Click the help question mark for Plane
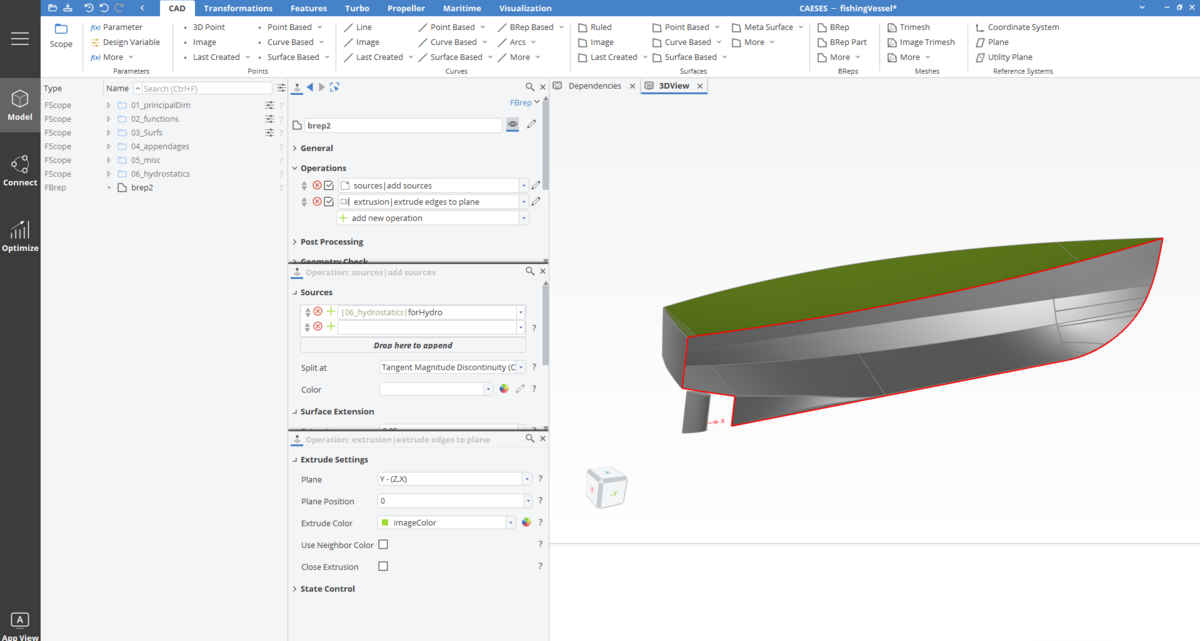Viewport: 1200px width, 641px height. tap(540, 479)
